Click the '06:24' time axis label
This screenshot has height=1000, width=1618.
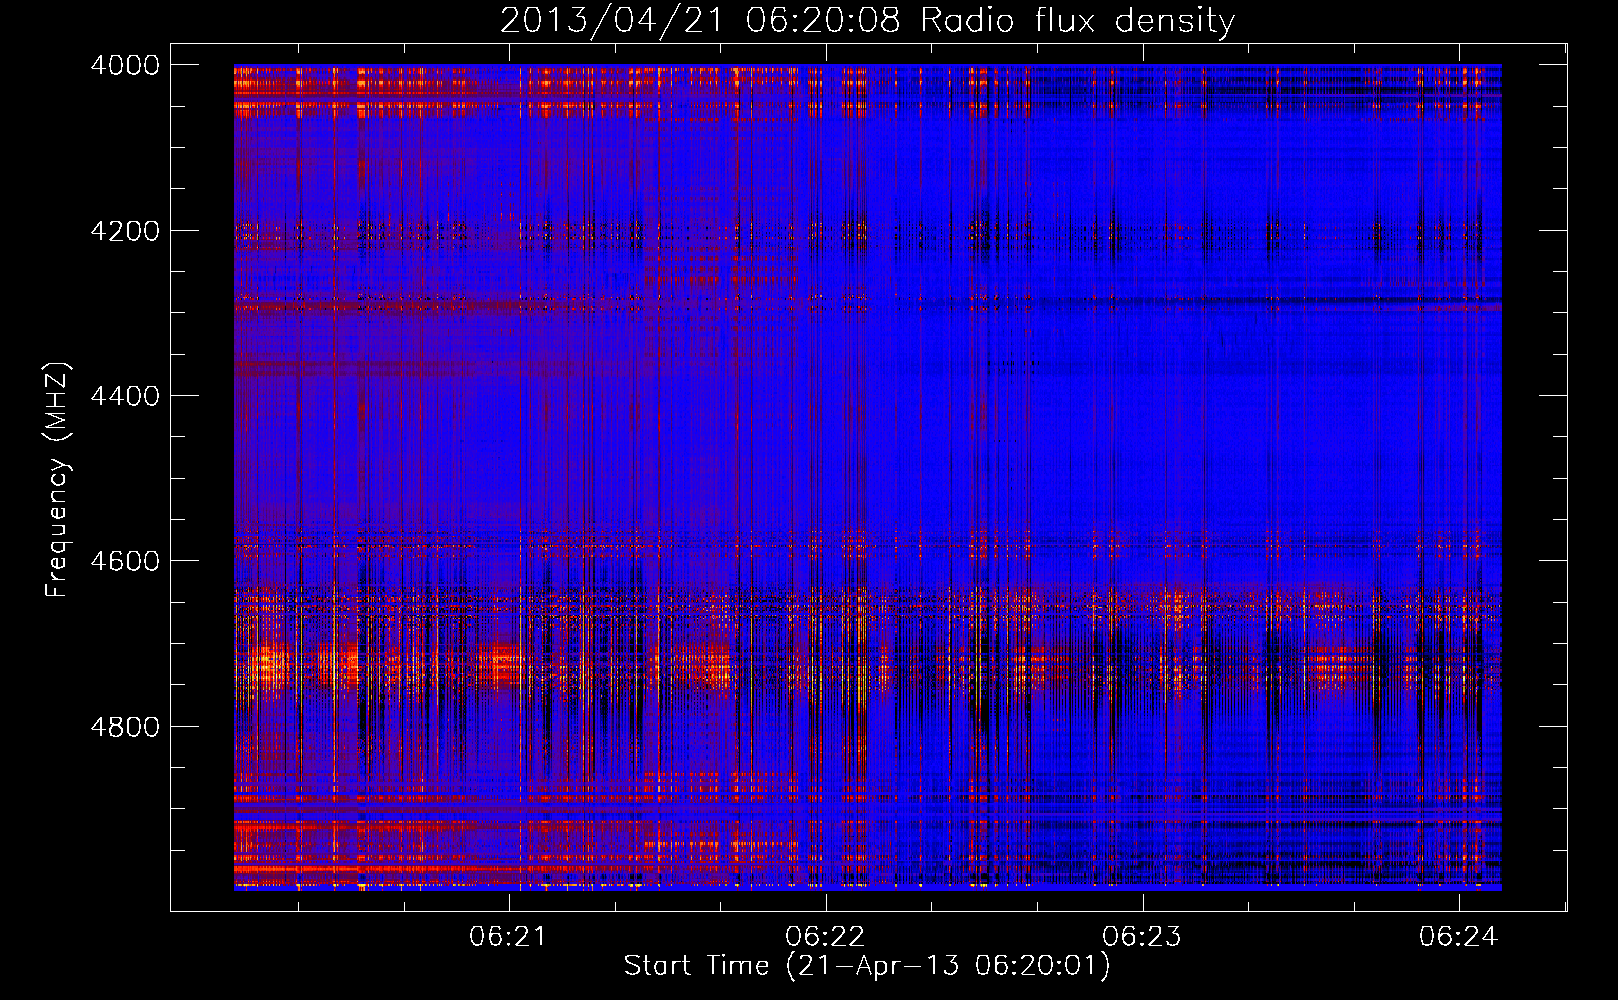1458,937
